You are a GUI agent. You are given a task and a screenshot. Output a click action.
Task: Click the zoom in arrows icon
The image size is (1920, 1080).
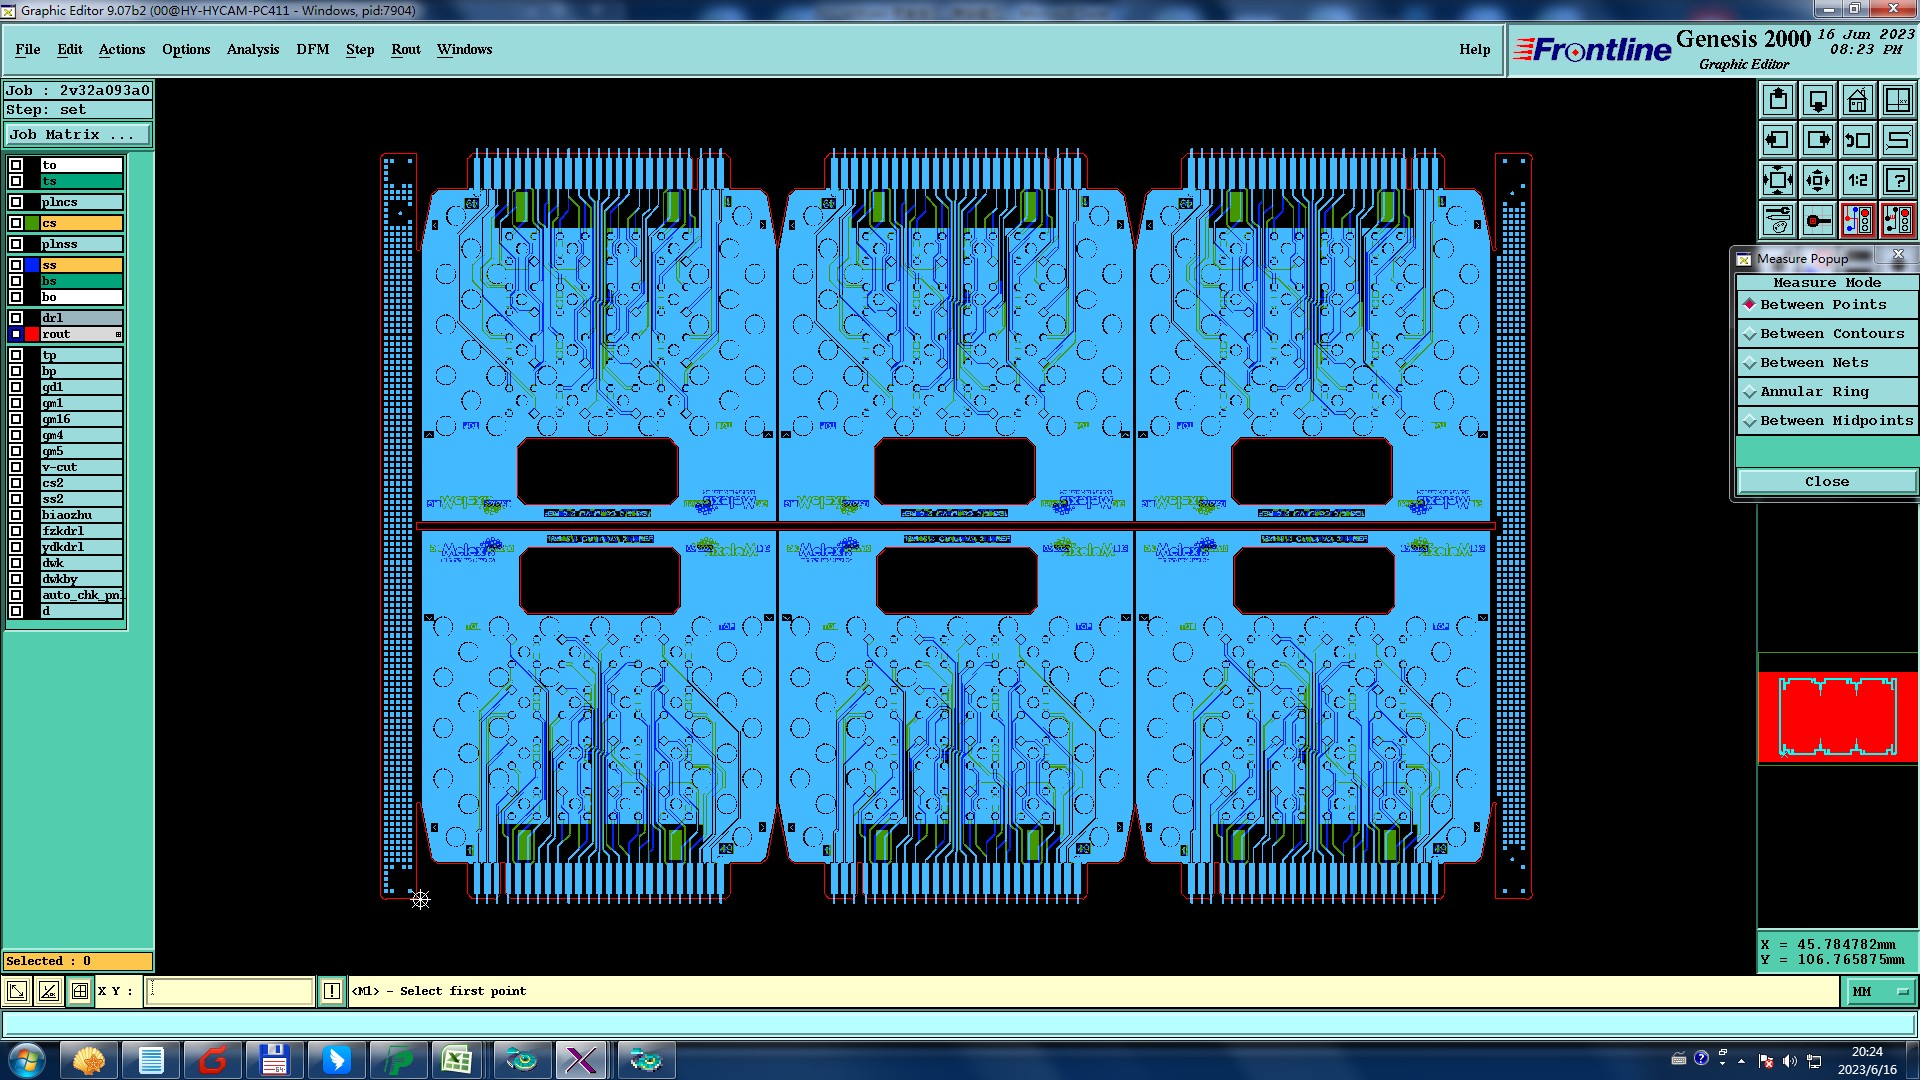[x=1777, y=180]
